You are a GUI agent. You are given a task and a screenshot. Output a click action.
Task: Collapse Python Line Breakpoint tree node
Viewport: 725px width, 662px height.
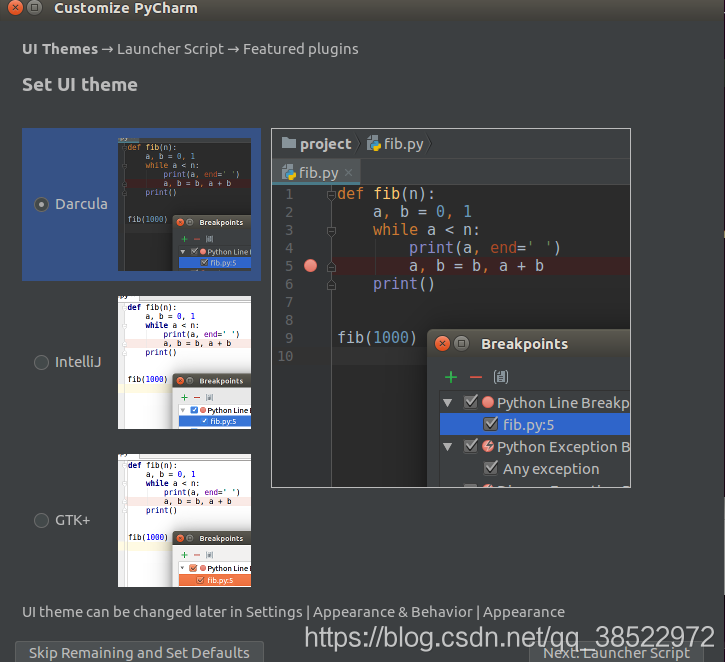point(448,403)
